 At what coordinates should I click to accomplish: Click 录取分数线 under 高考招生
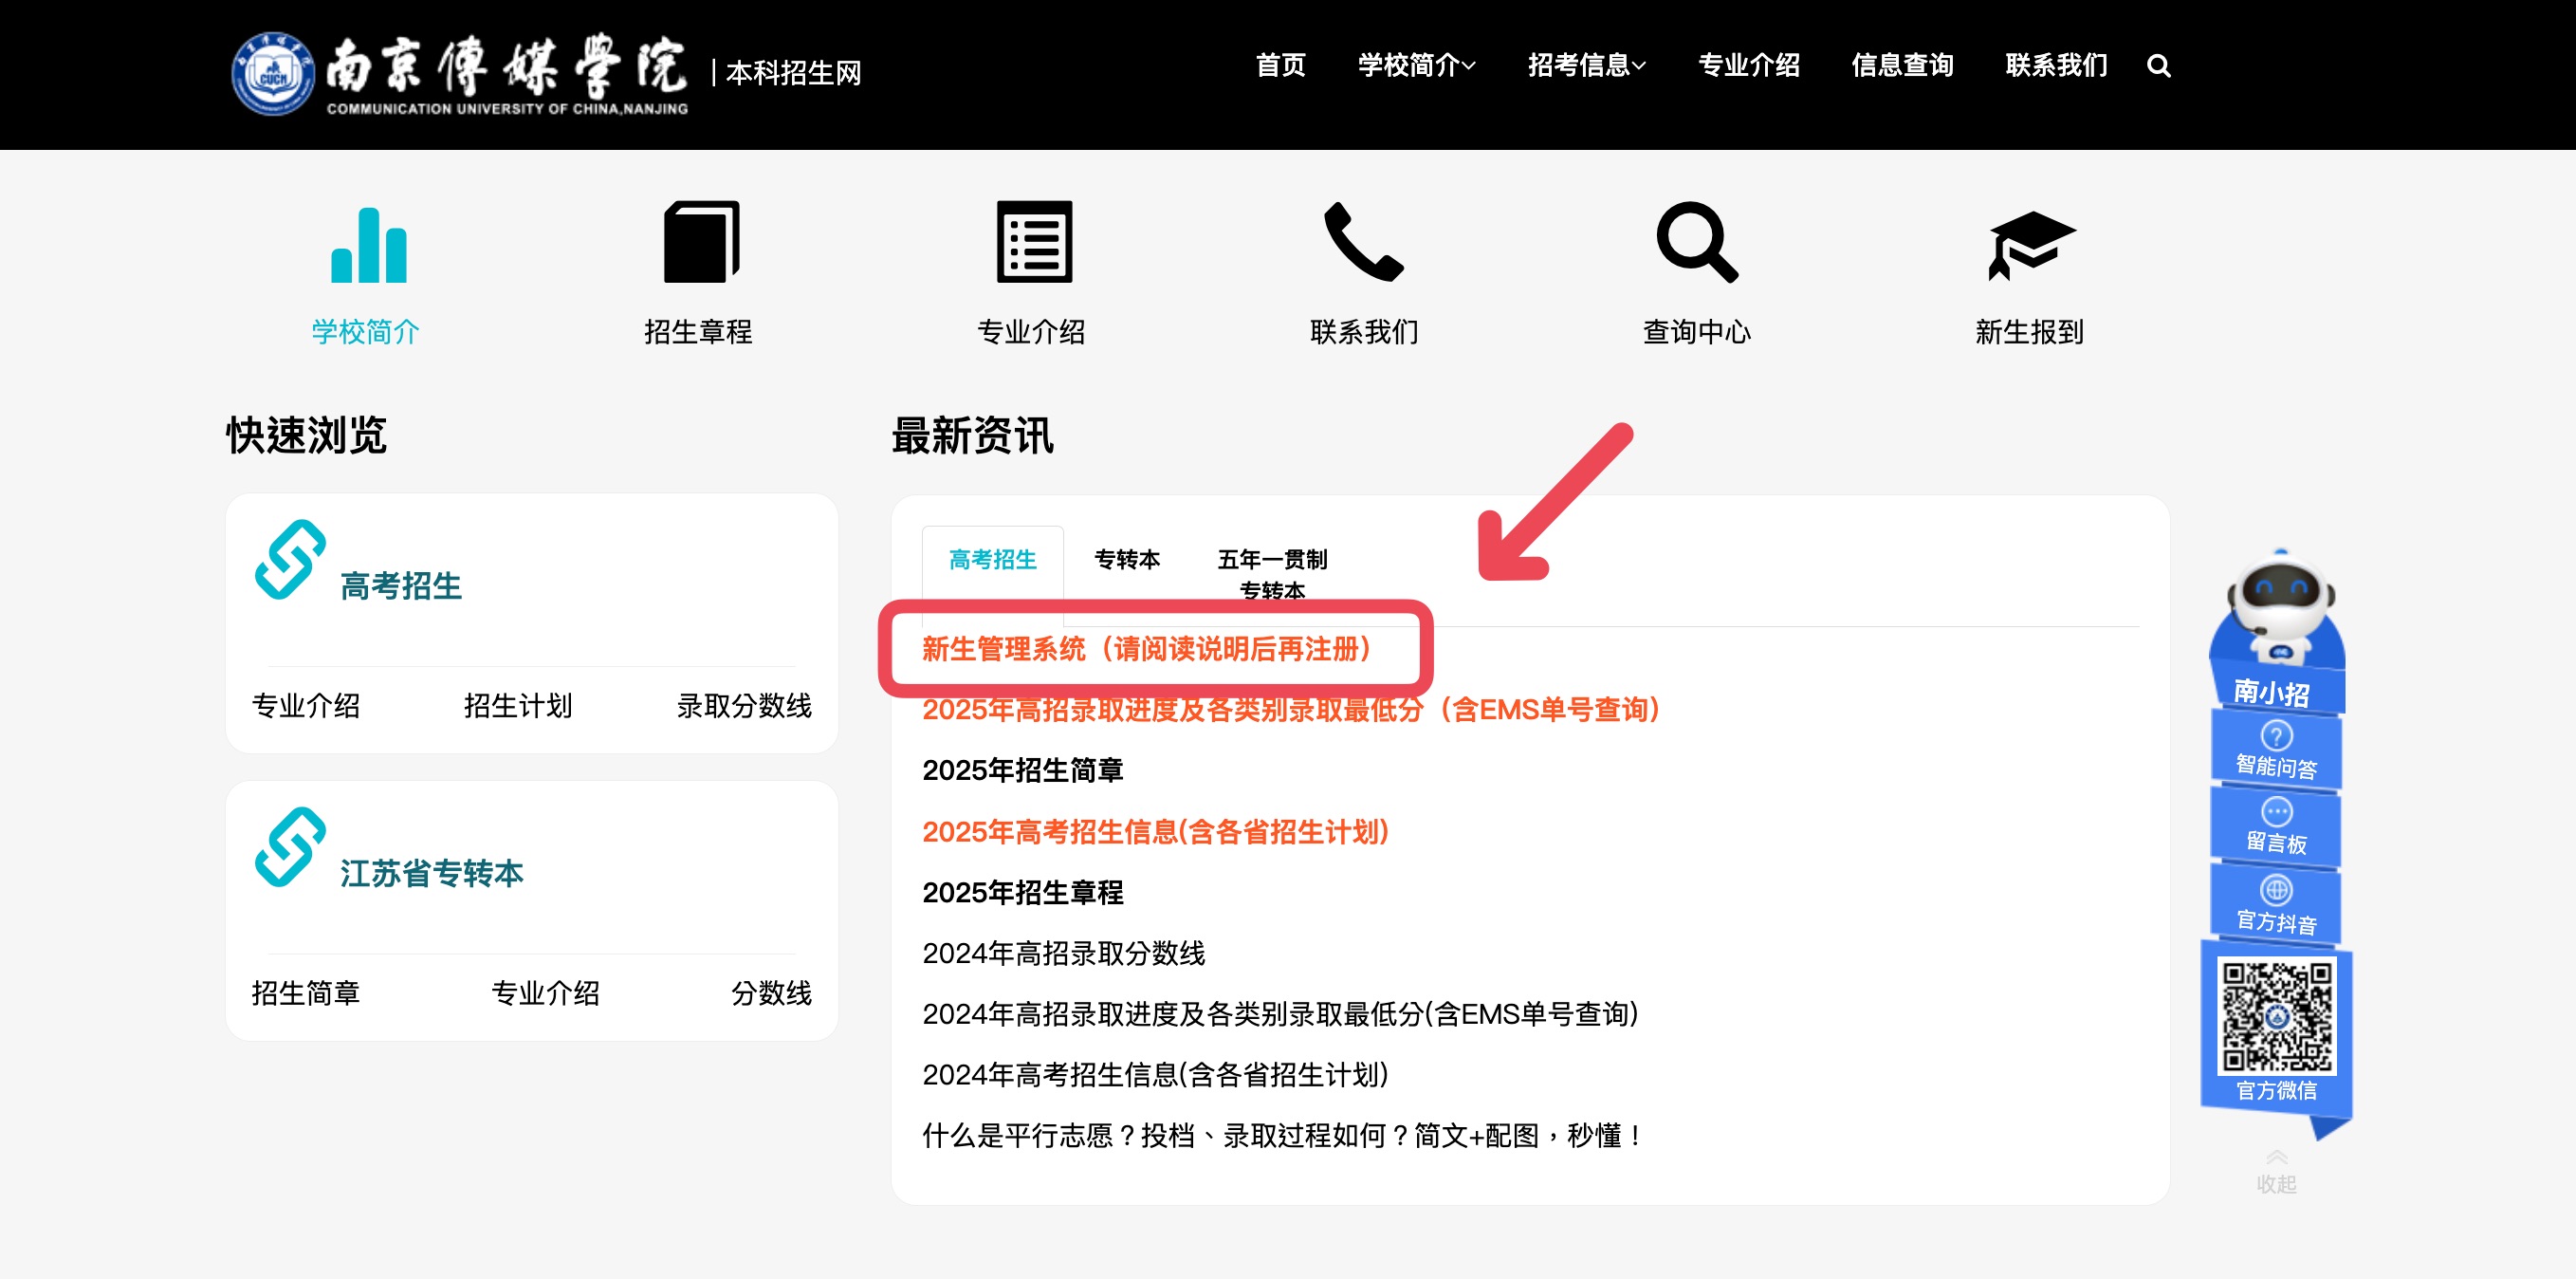tap(743, 706)
